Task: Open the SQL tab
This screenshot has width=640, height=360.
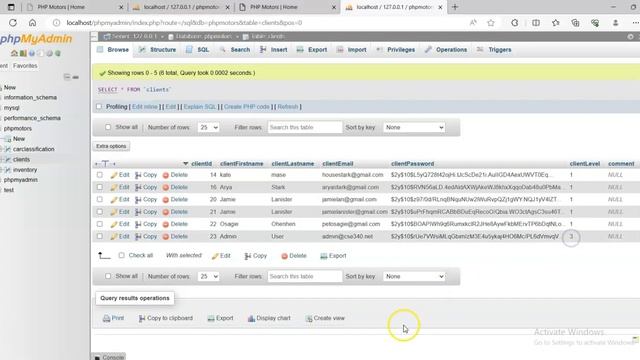Action: tap(198, 50)
